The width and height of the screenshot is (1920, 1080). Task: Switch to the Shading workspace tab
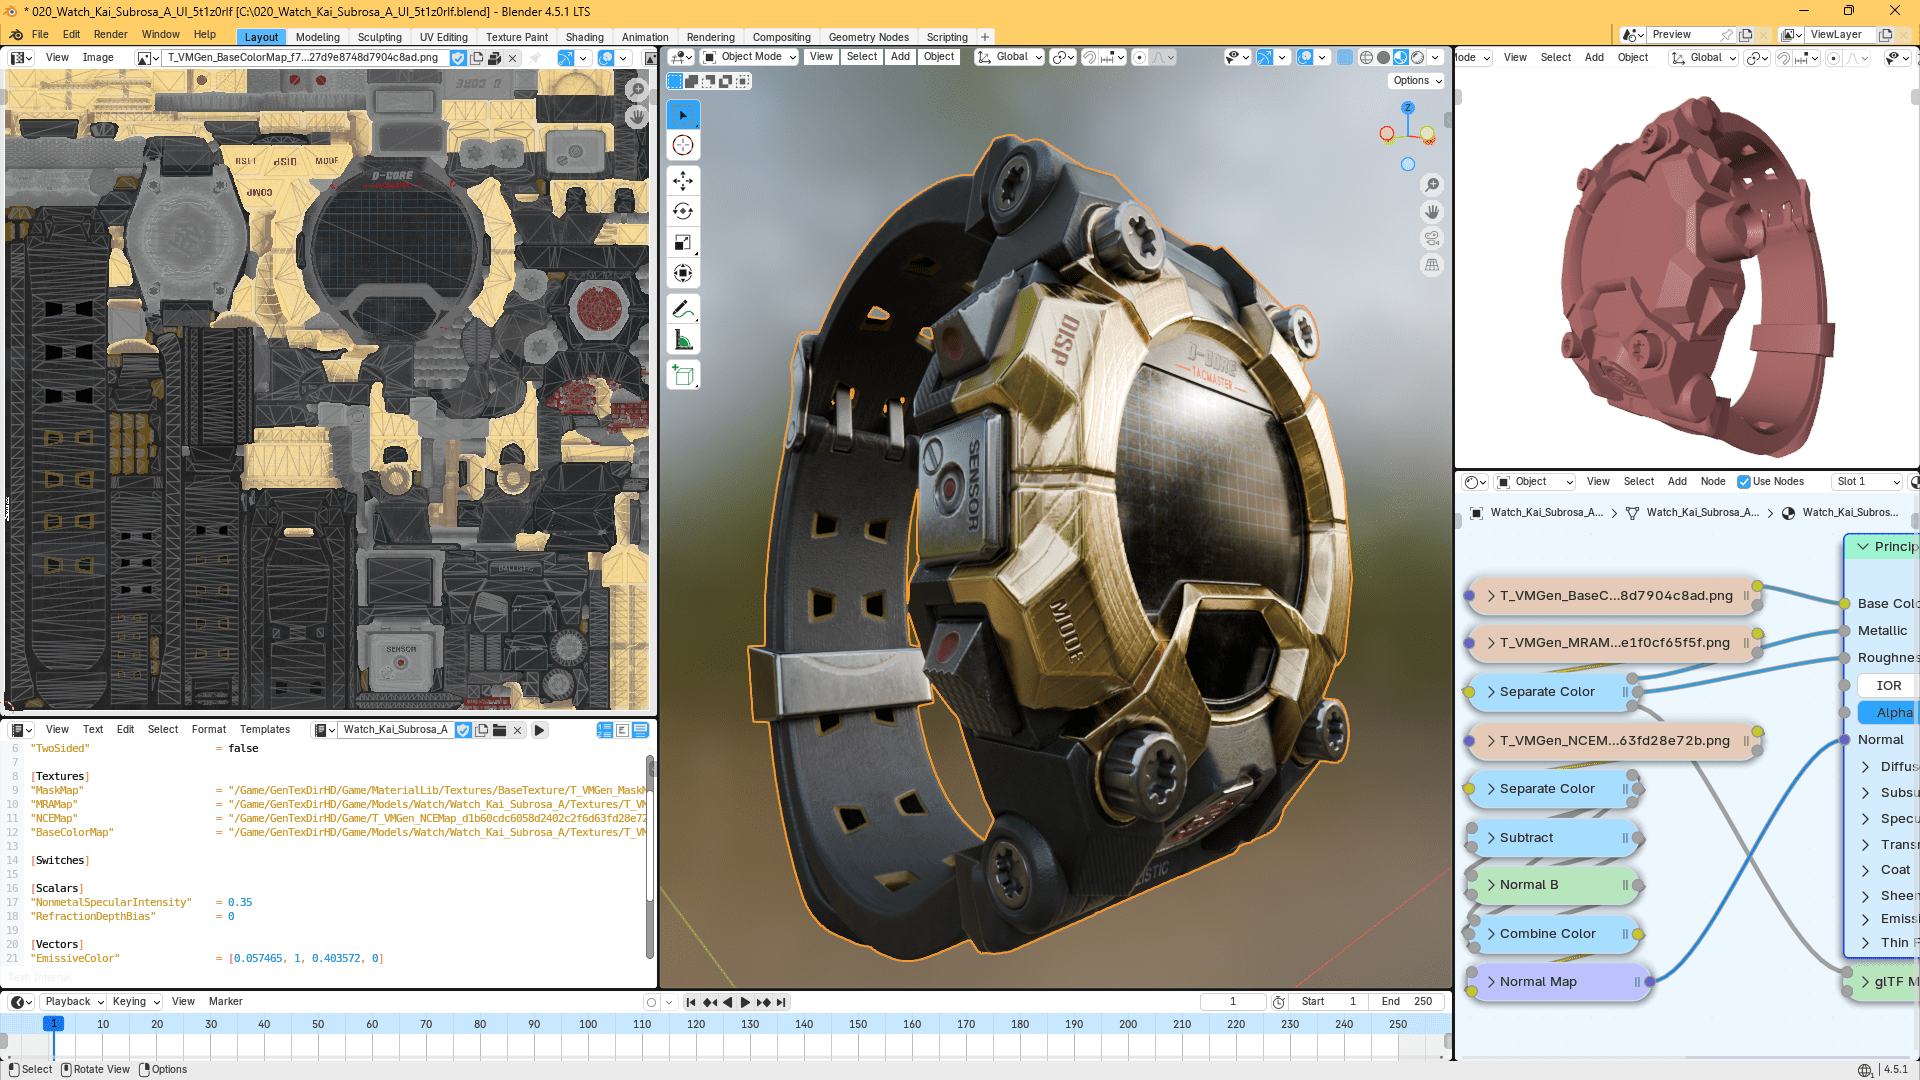585,37
